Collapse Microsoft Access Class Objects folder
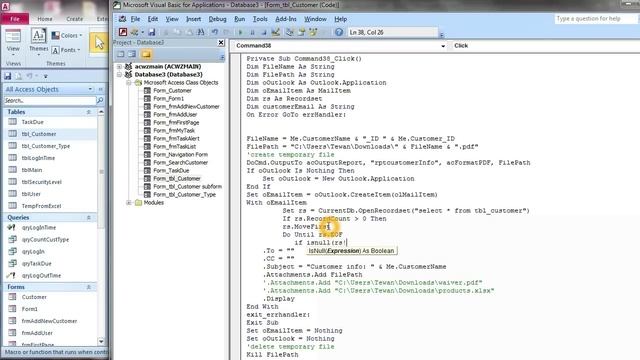Viewport: 640px width, 360px height. pos(129,82)
